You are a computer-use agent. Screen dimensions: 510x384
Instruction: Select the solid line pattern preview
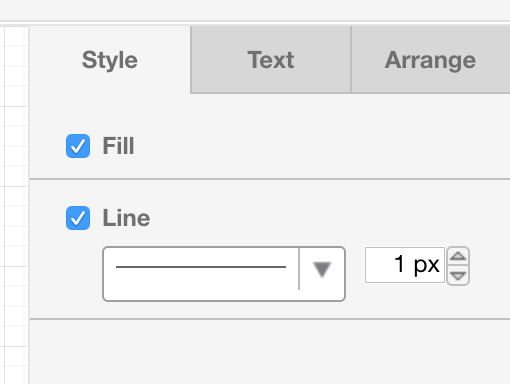click(x=201, y=267)
